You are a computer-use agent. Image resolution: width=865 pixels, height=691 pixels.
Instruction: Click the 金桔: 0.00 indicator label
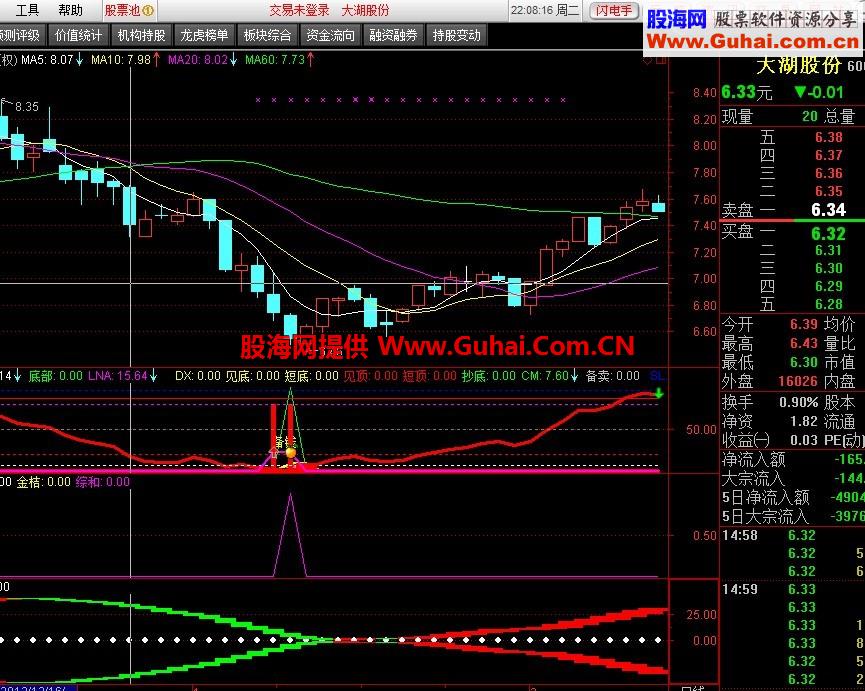pos(44,482)
